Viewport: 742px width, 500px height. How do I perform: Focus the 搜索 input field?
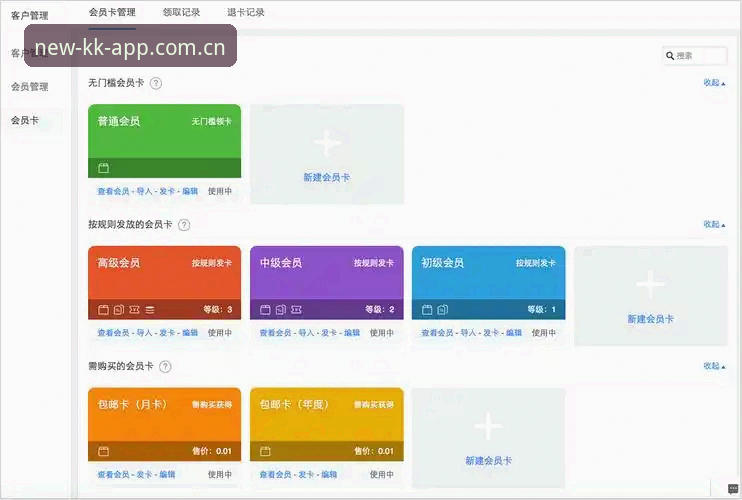(695, 56)
